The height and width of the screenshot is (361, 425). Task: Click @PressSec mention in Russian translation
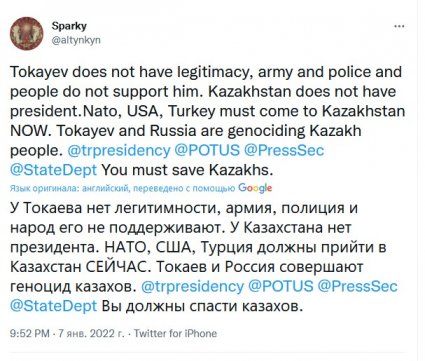click(358, 287)
